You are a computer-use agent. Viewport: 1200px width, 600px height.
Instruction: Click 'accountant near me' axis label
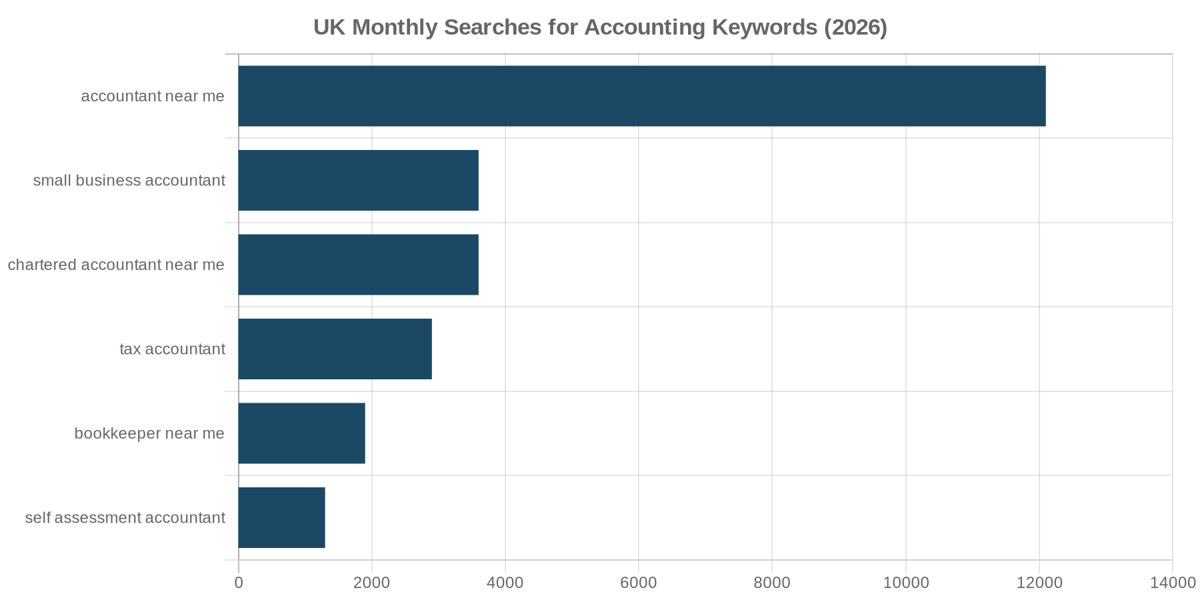[x=153, y=96]
